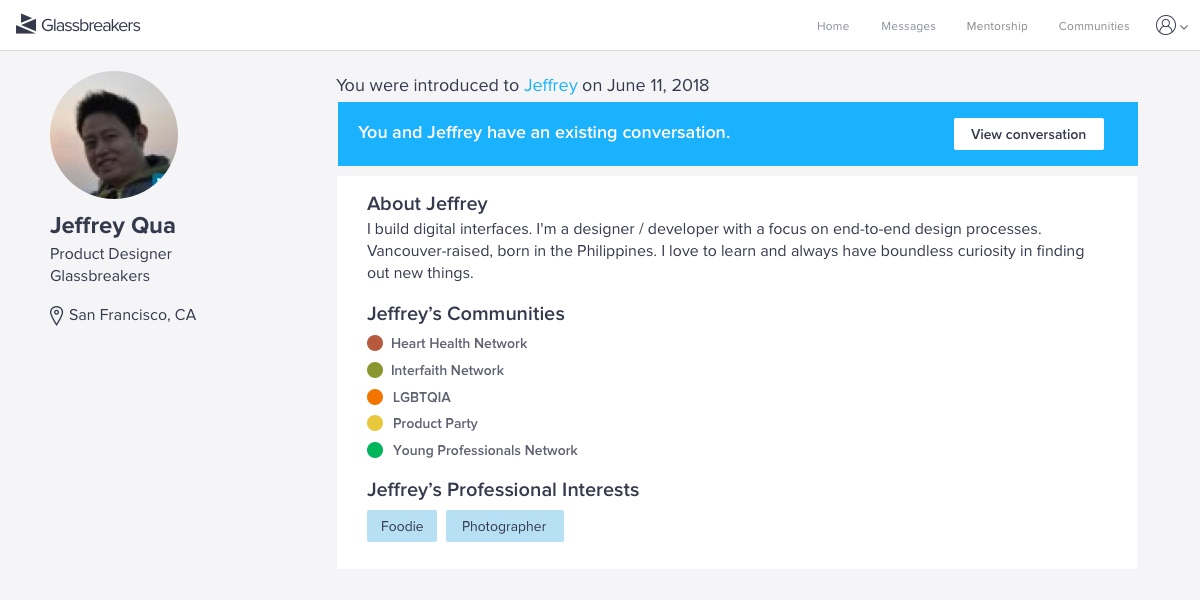The width and height of the screenshot is (1200, 600).
Task: Click the Interfaith Network olive dot
Action: (375, 370)
